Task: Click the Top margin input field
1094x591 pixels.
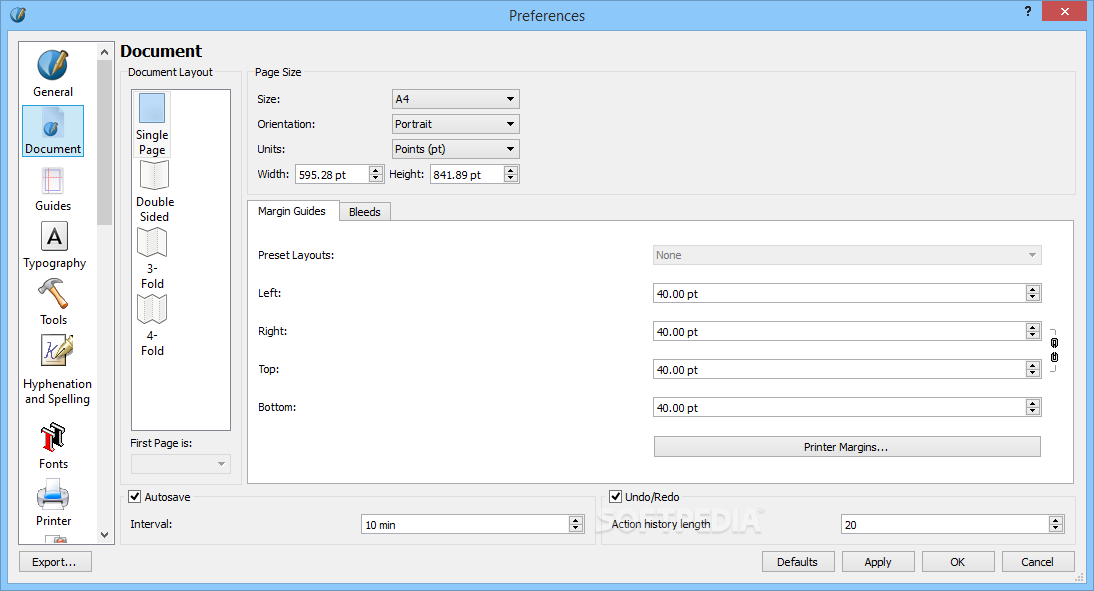Action: (x=839, y=370)
